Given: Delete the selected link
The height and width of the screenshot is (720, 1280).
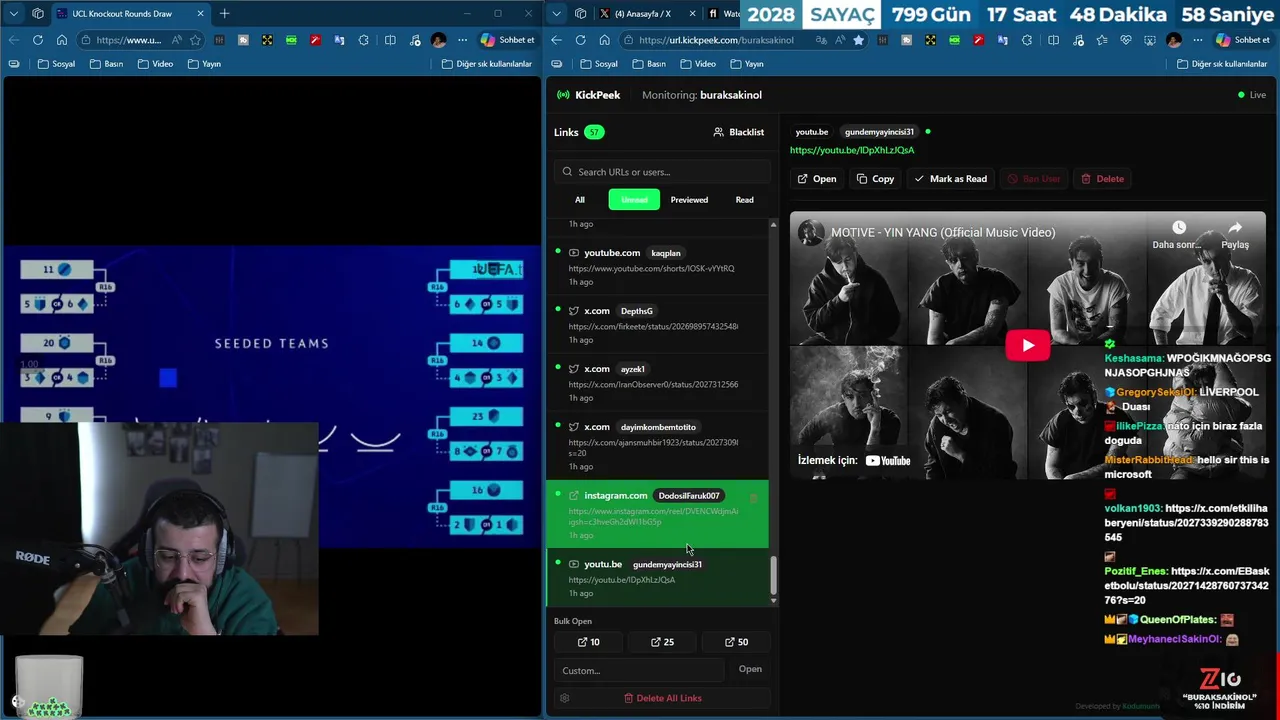Looking at the screenshot, I should (x=1102, y=179).
